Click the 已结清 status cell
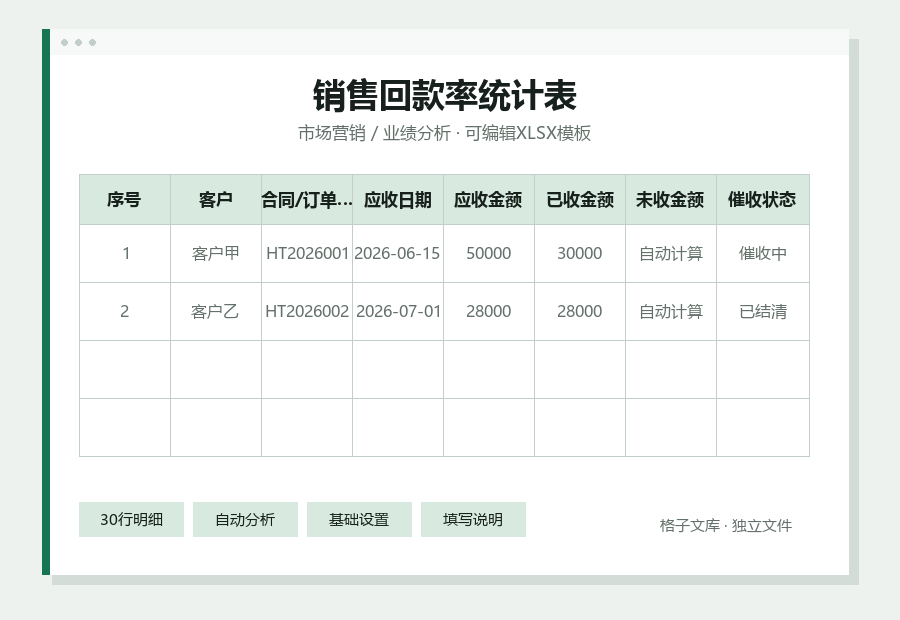The width and height of the screenshot is (900, 620). [x=763, y=312]
